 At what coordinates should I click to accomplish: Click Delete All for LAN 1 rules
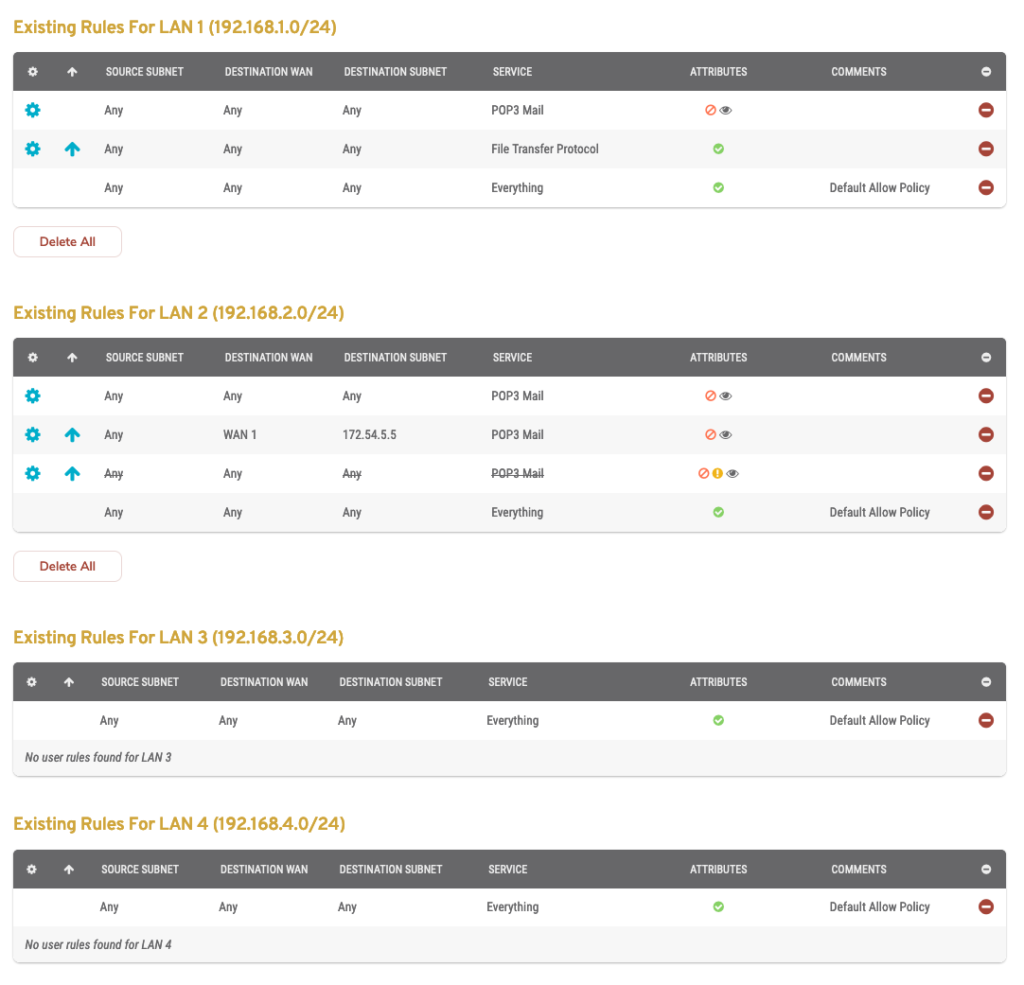coord(67,241)
